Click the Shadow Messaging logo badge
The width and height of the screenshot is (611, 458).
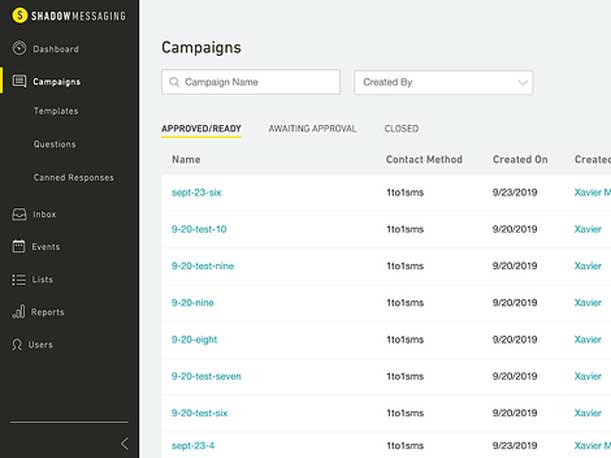[x=20, y=16]
